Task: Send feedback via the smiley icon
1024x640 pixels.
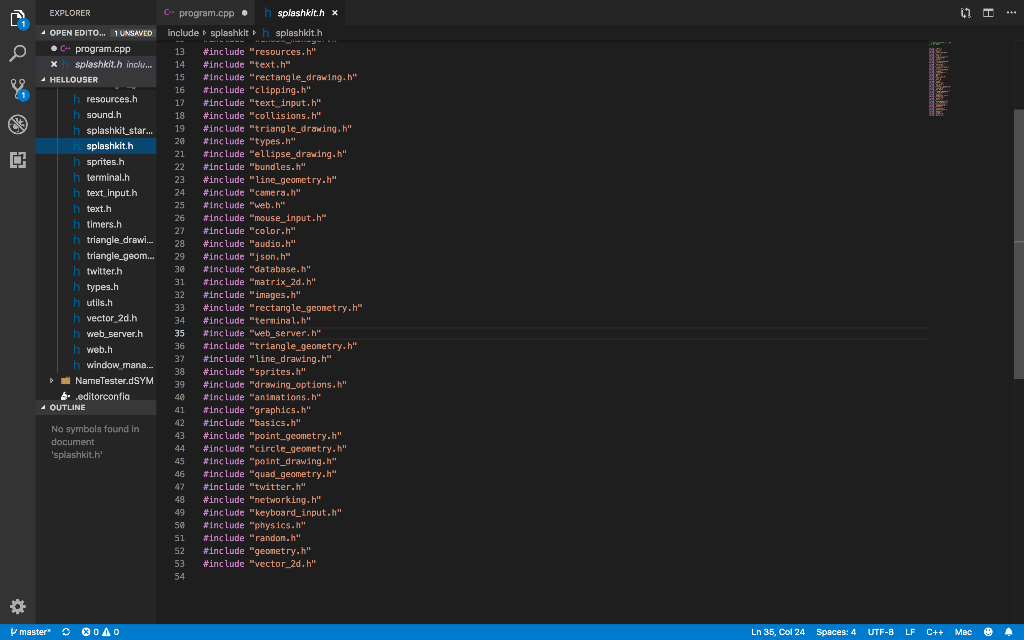Action: tap(988, 631)
